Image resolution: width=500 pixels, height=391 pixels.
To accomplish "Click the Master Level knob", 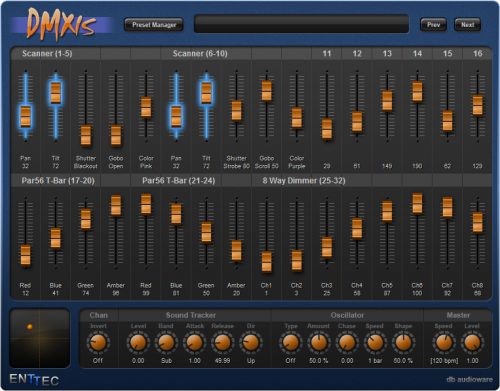I will click(x=472, y=343).
